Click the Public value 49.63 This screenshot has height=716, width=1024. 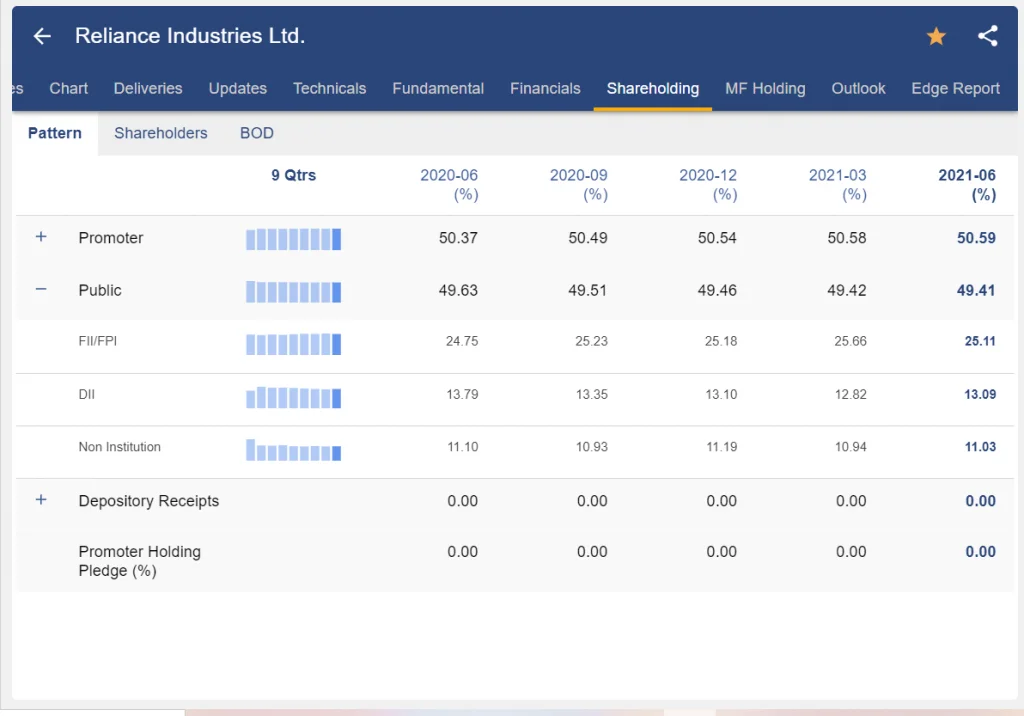(458, 290)
